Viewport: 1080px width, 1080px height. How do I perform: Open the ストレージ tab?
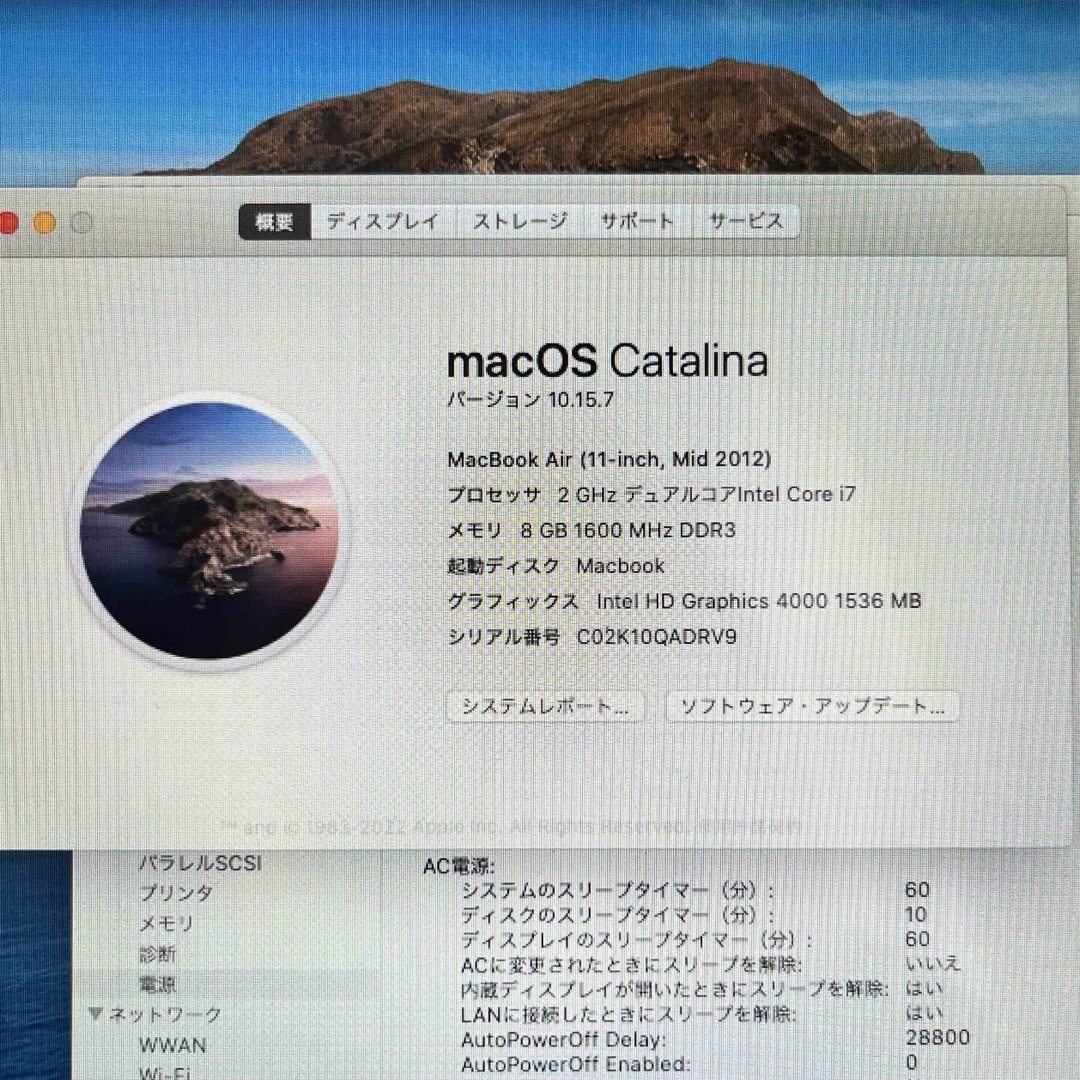tap(520, 222)
